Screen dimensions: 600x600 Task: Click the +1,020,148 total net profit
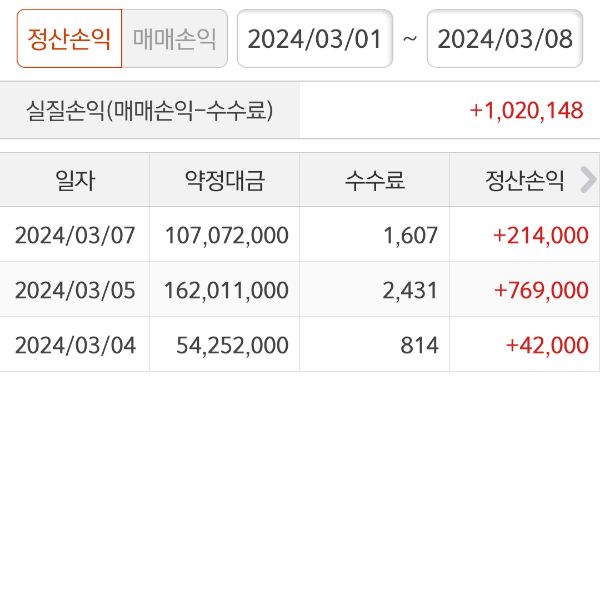[526, 110]
